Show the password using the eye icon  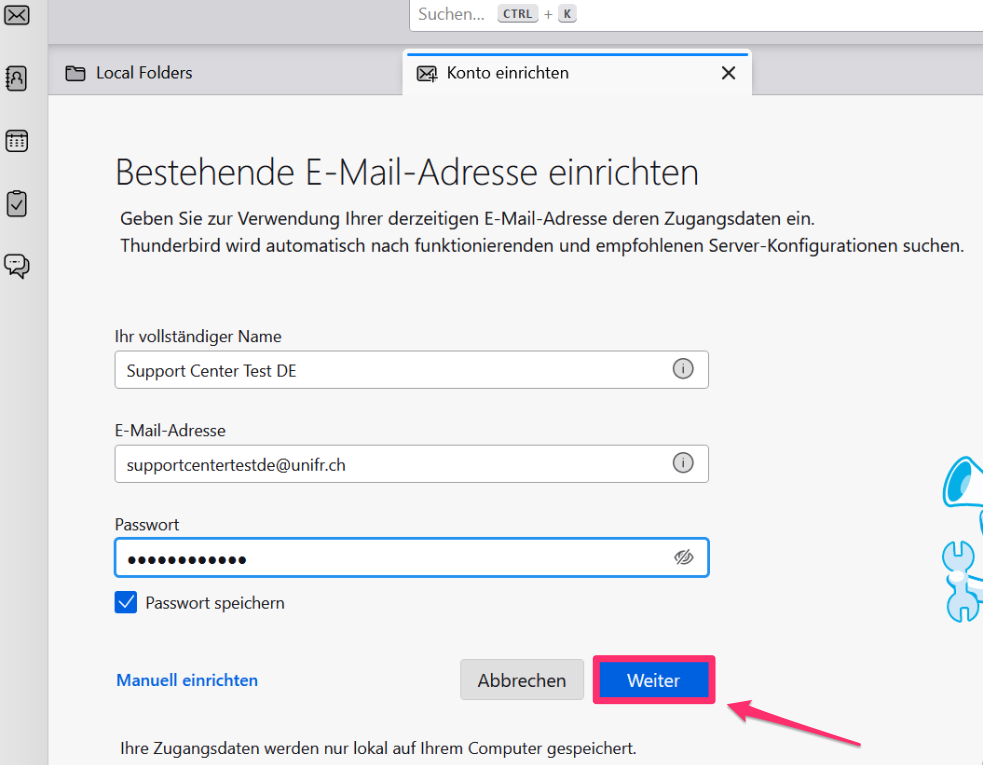684,558
